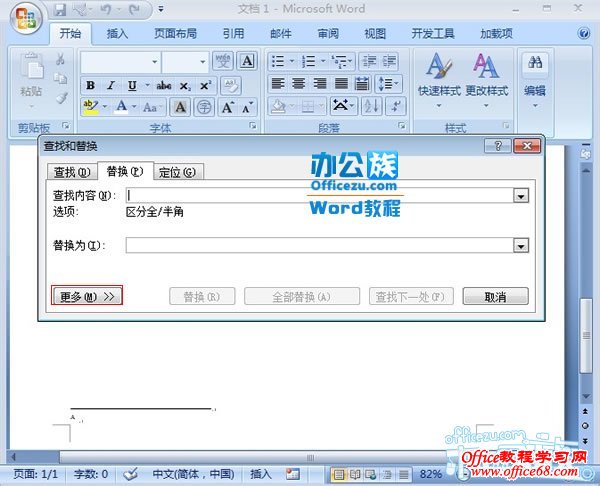Image resolution: width=600 pixels, height=486 pixels.
Task: Align text left
Action: (x=278, y=83)
